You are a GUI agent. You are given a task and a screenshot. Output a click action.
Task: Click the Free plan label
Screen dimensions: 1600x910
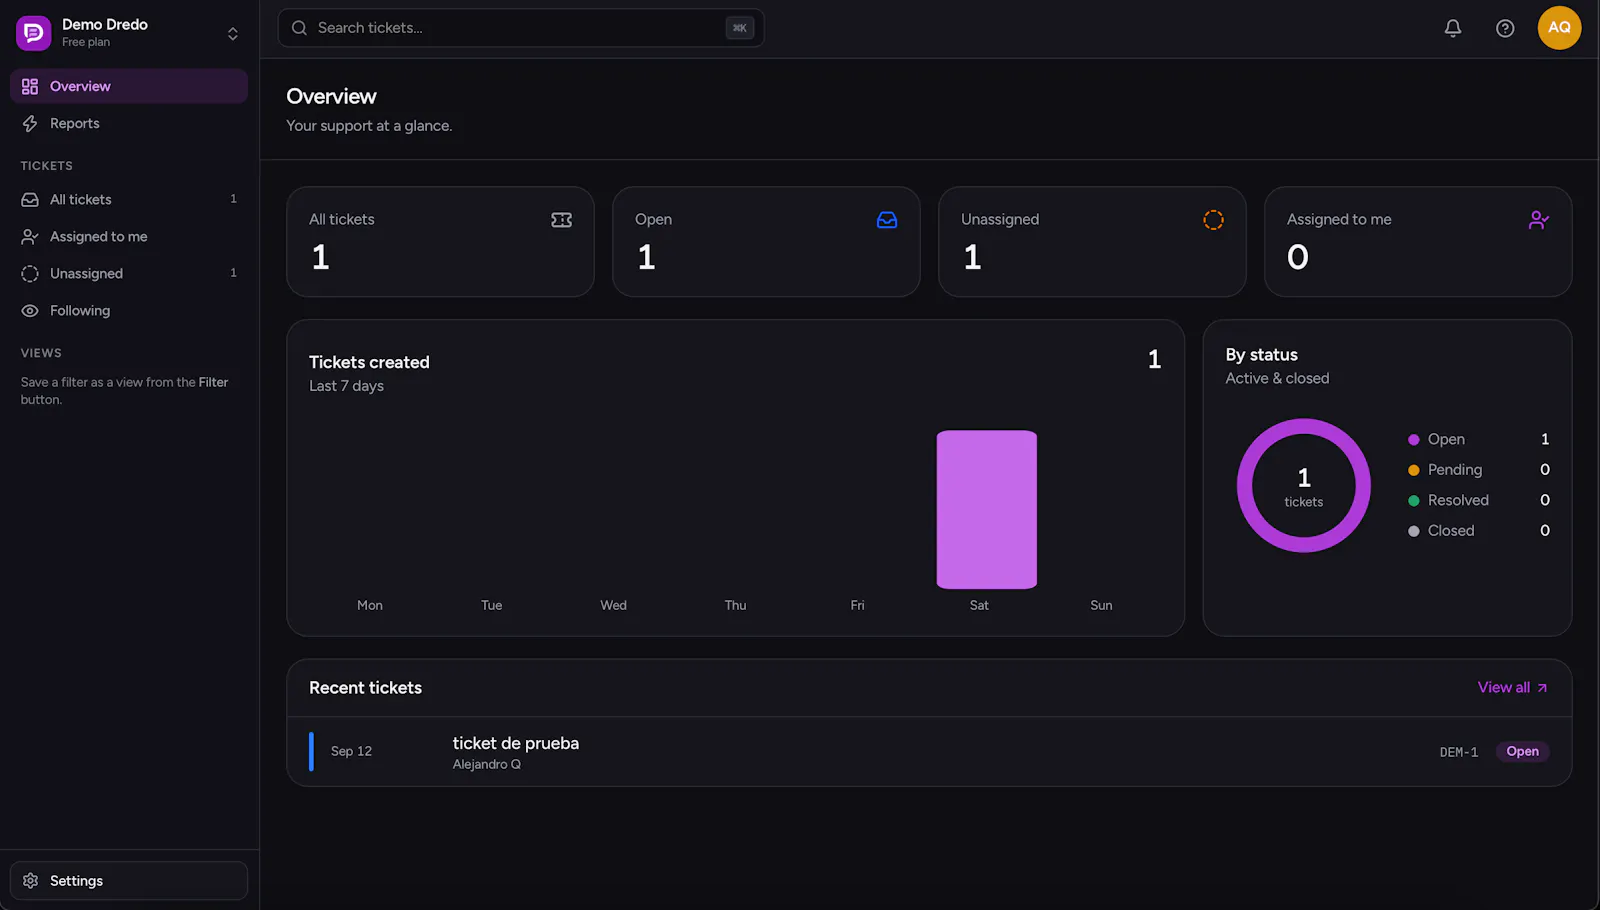pos(86,42)
